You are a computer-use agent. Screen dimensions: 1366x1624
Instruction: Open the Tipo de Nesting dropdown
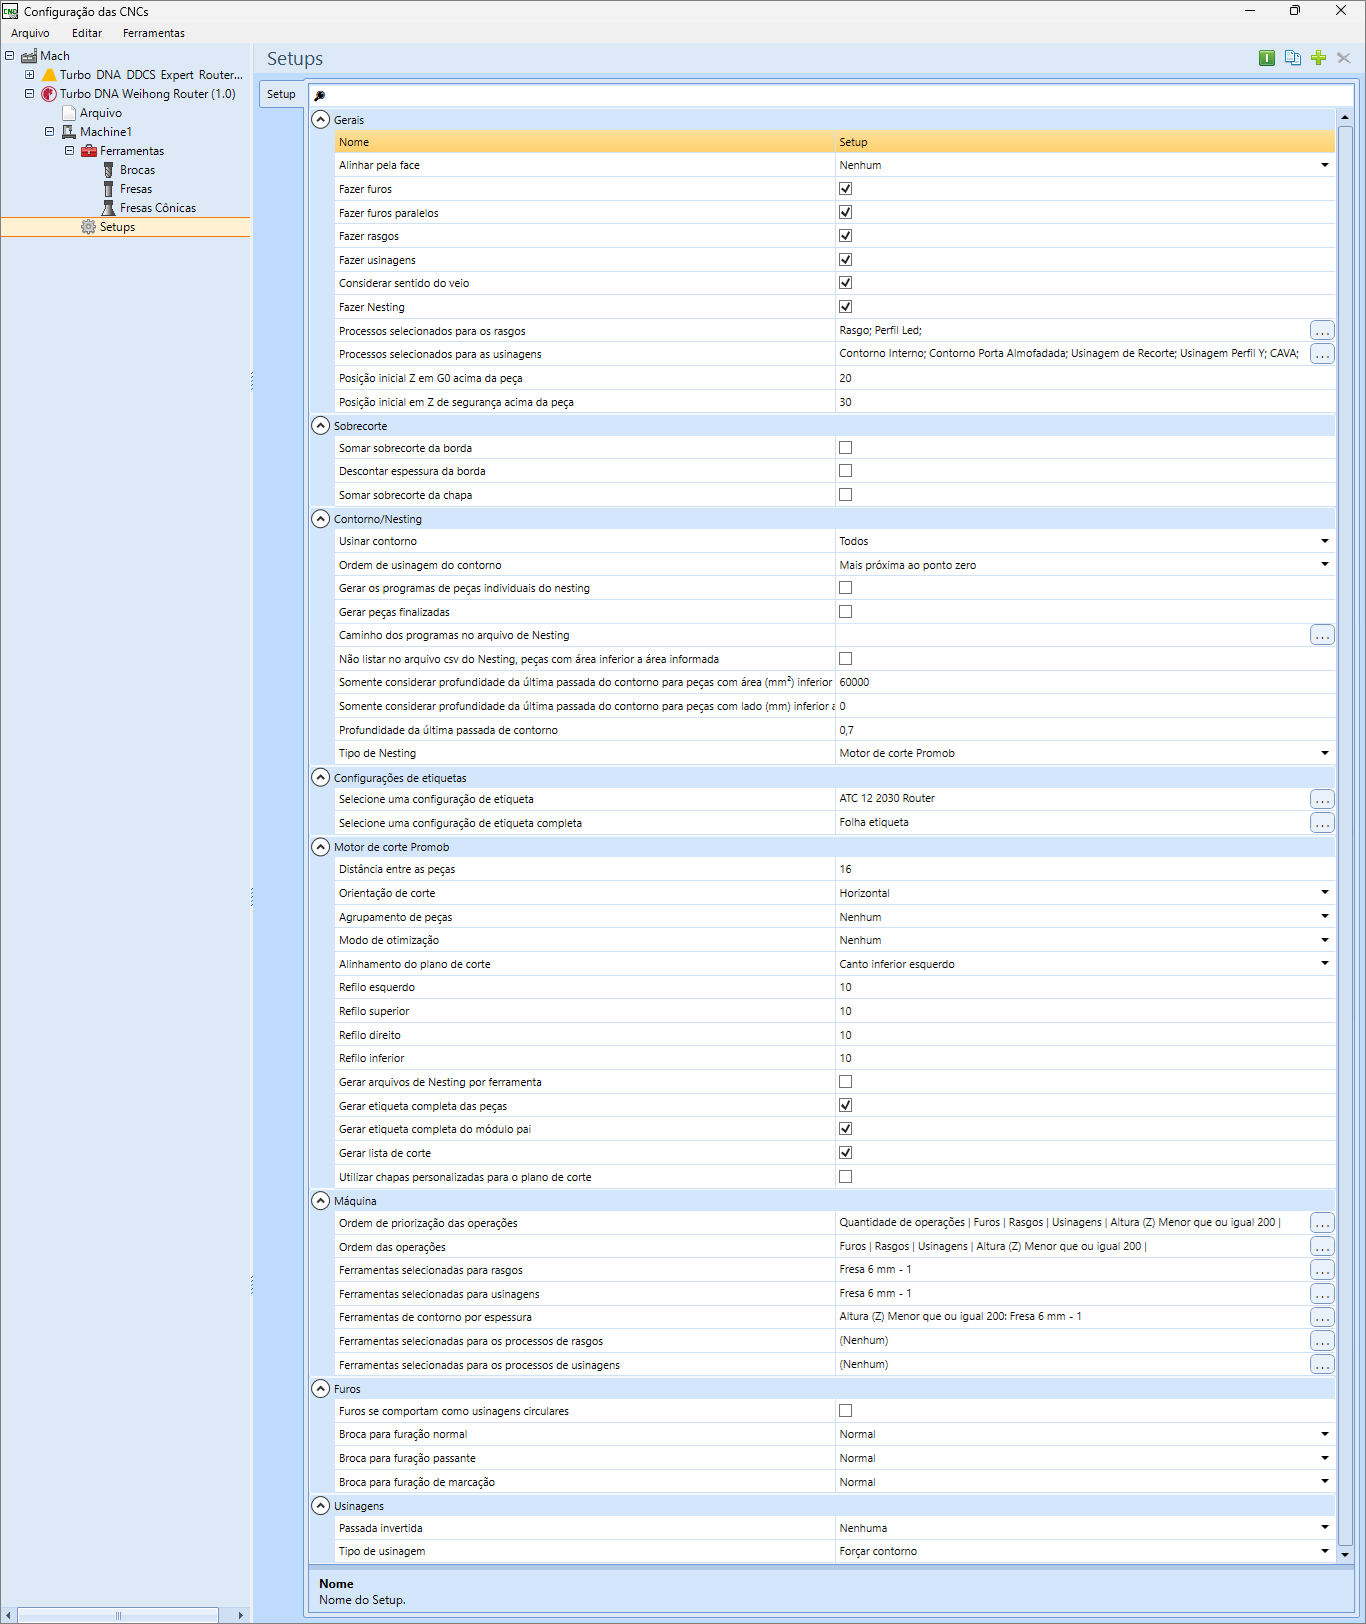pos(1325,753)
